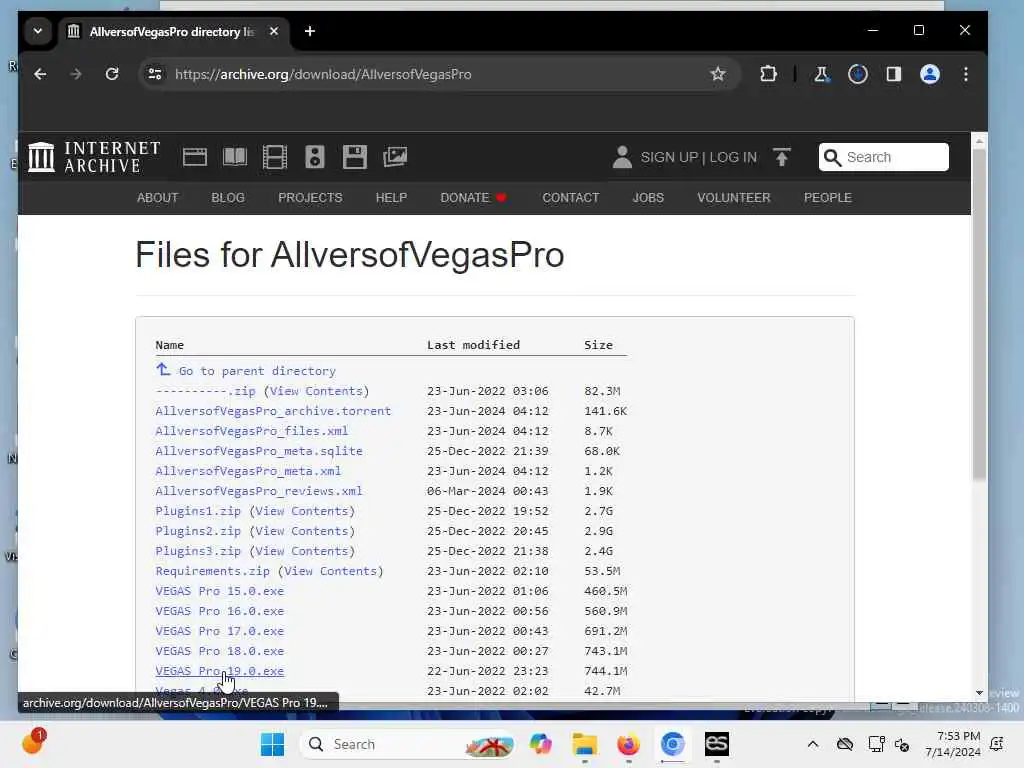Download VEGAS Pro 19.0.exe

[219, 671]
